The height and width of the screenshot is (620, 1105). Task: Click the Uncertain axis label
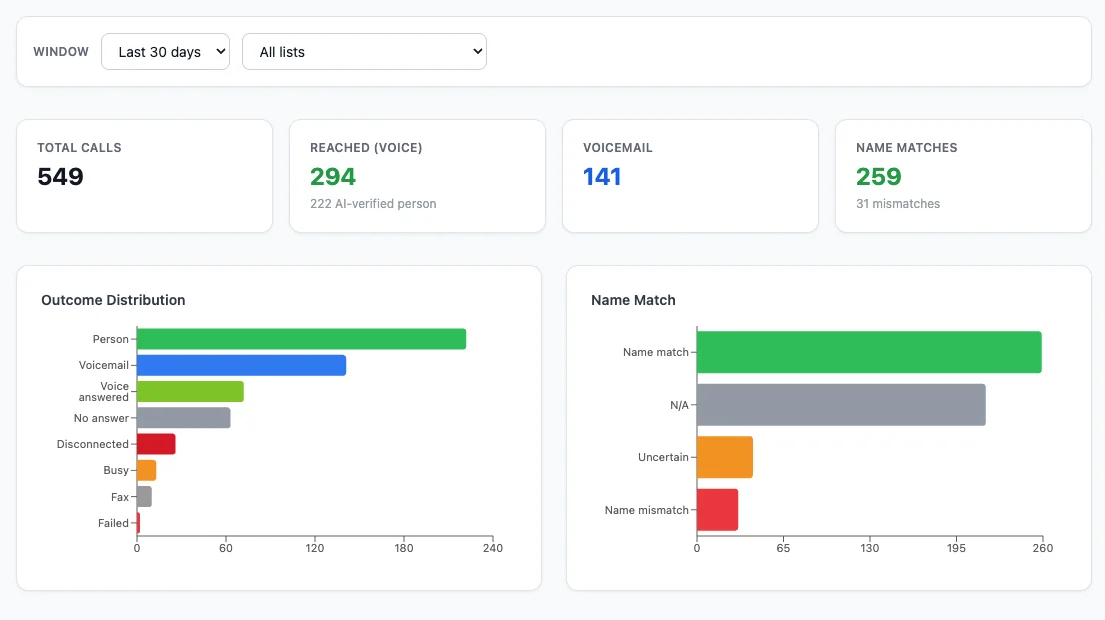(663, 457)
